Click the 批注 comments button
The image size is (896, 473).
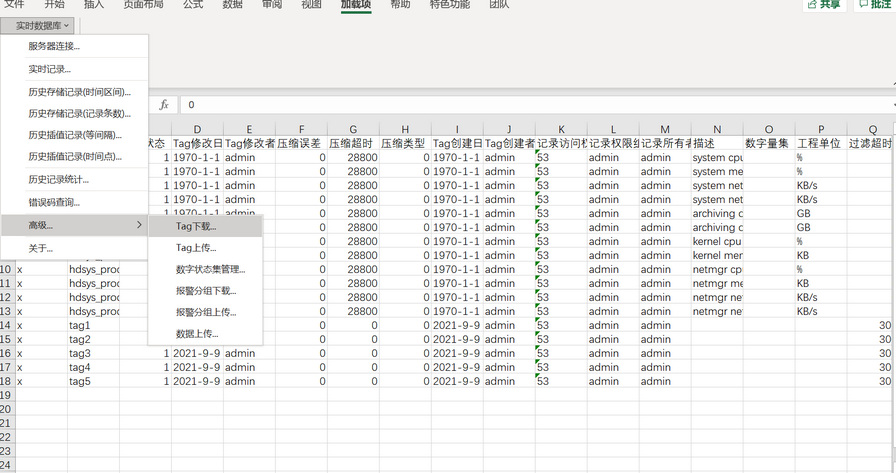[875, 5]
